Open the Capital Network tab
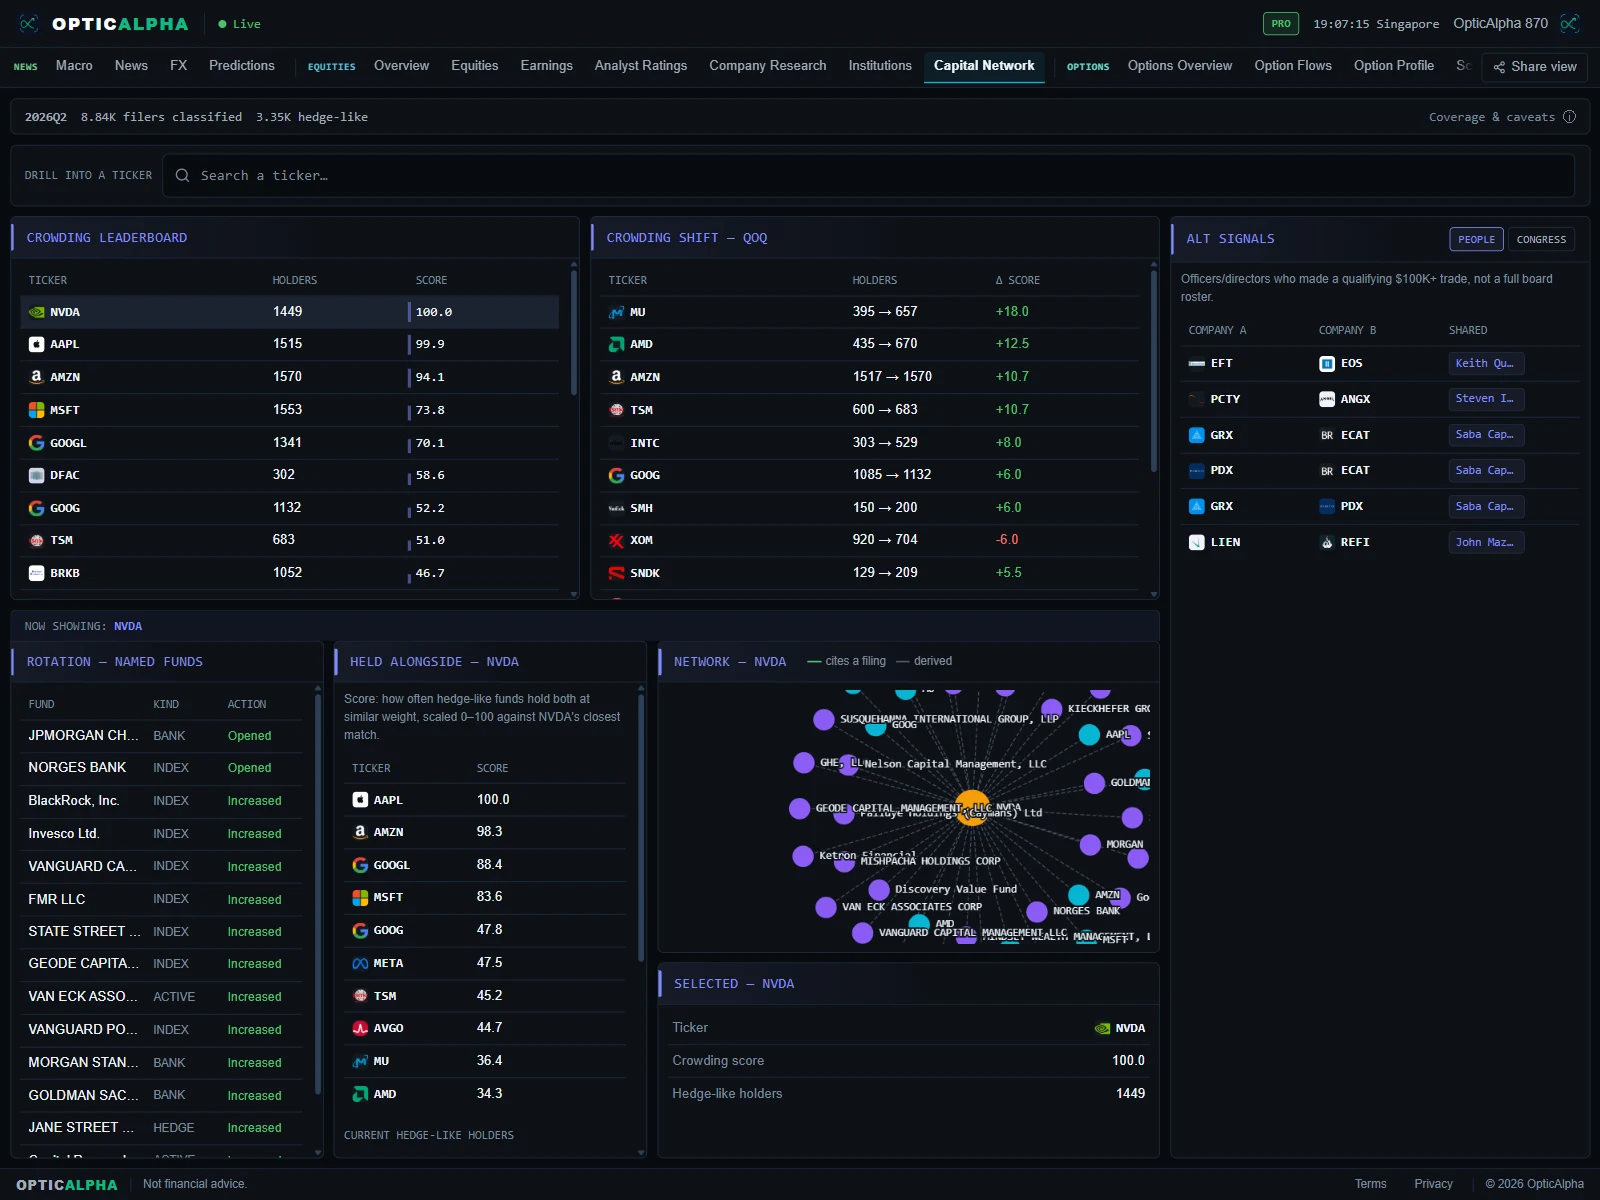The width and height of the screenshot is (1600, 1200). click(x=984, y=66)
